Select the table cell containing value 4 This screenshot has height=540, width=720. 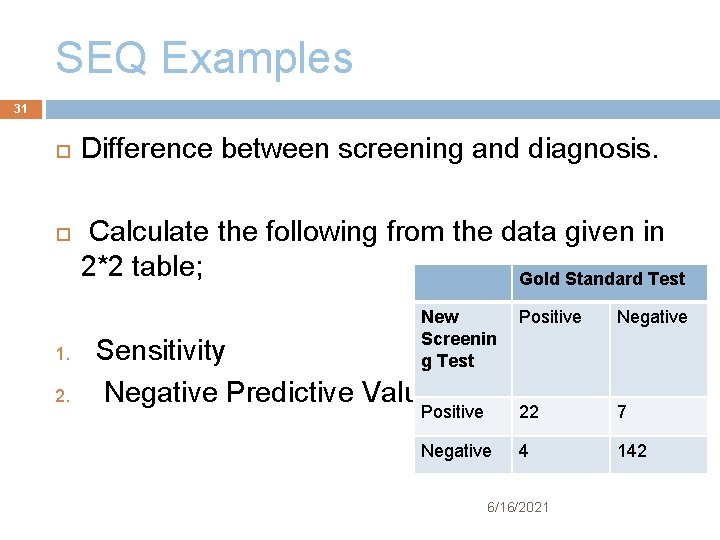(x=524, y=451)
